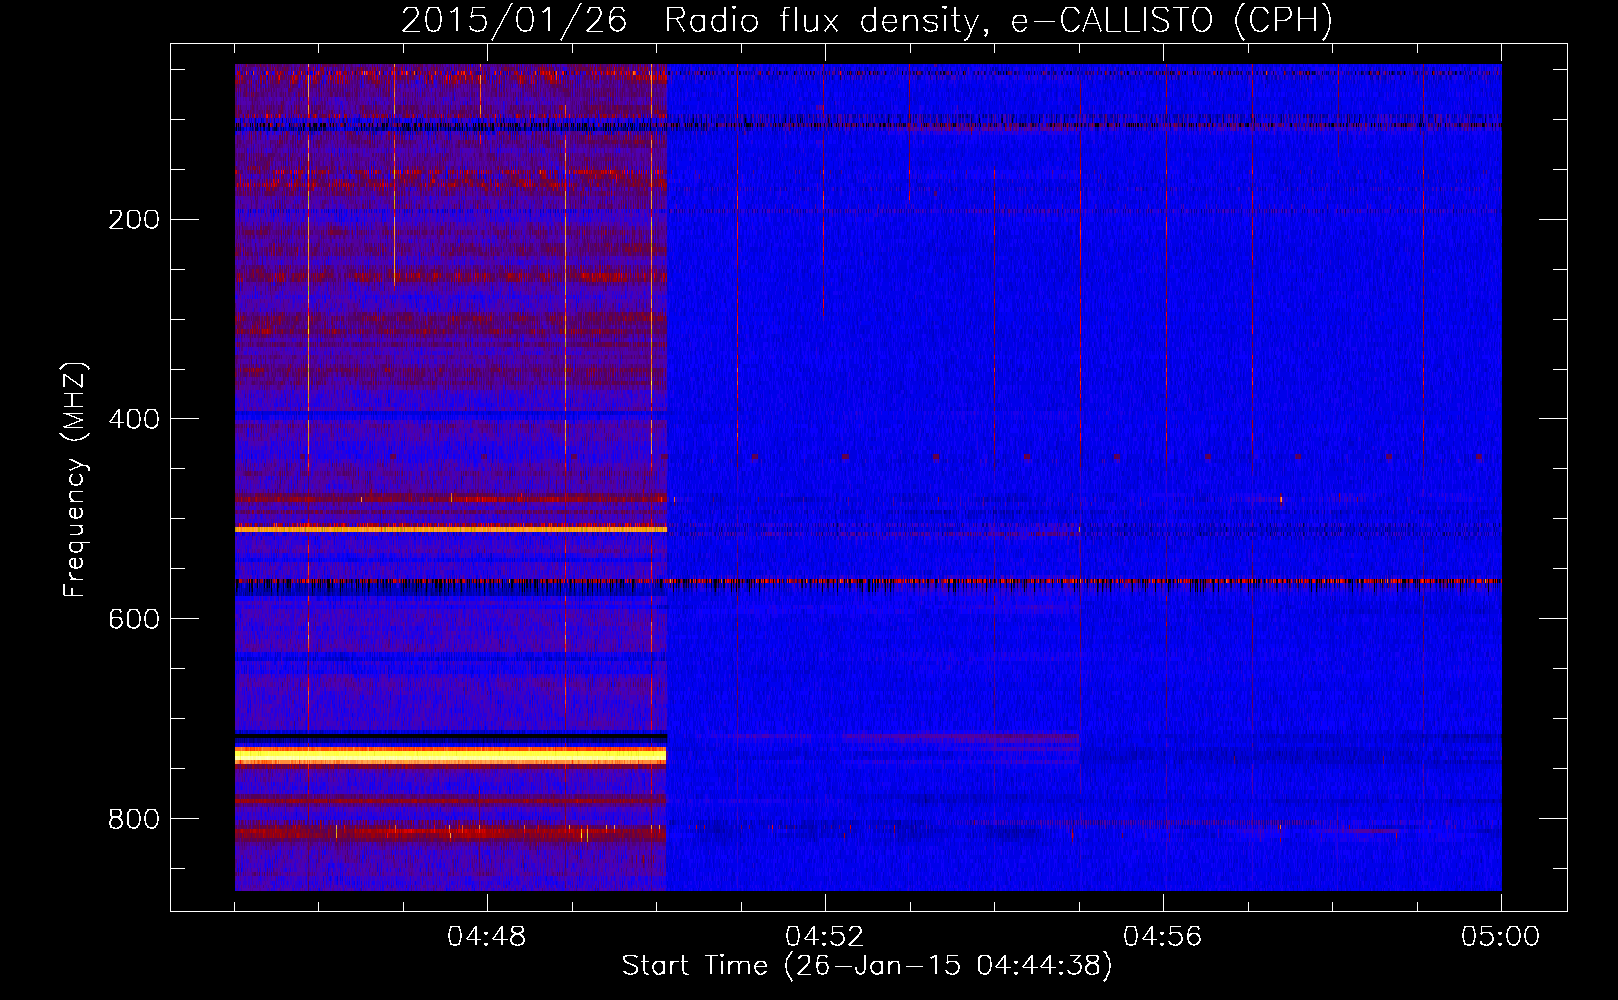The height and width of the screenshot is (1000, 1618).
Task: Click the 600 frequency tick label
Action: click(134, 619)
